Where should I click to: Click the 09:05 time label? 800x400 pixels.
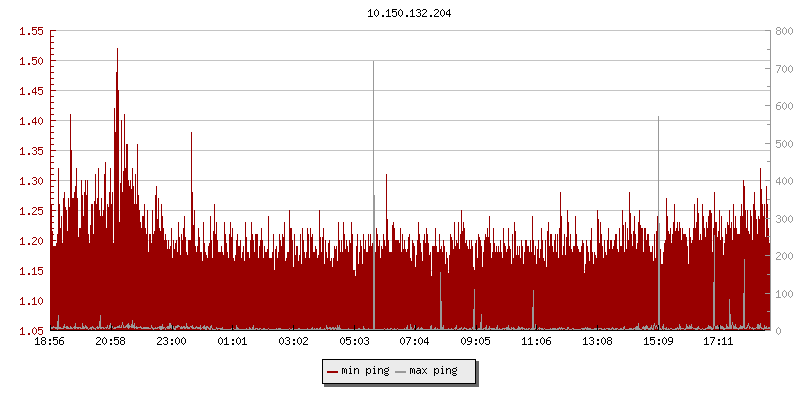click(476, 342)
